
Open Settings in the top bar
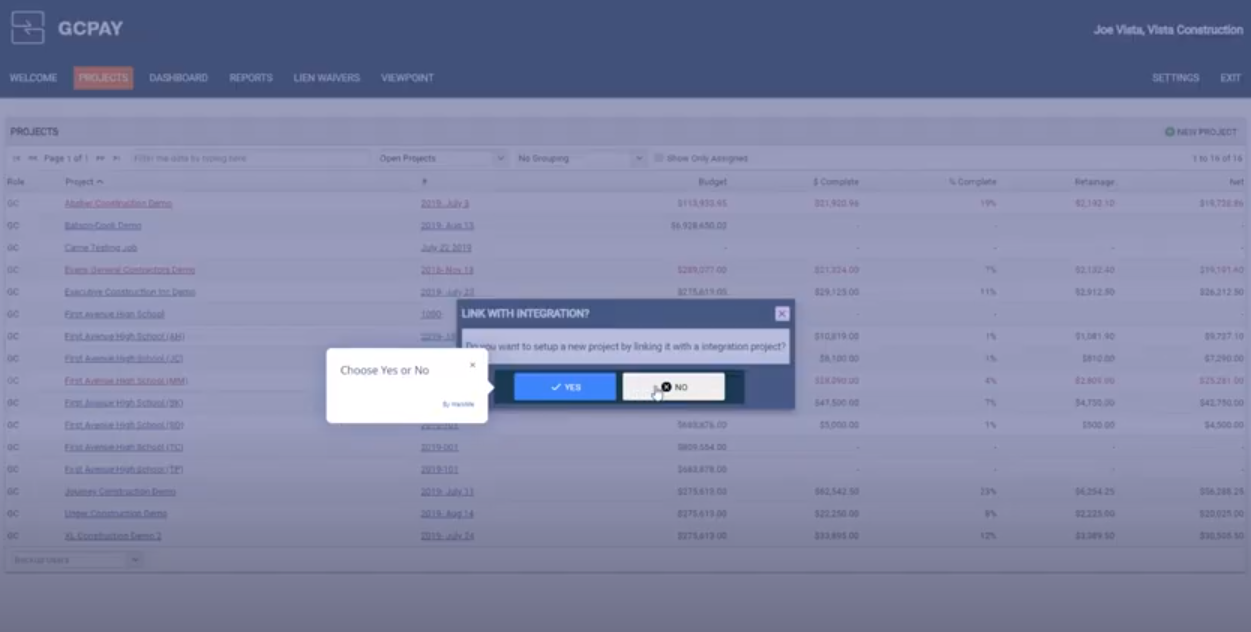point(1175,78)
